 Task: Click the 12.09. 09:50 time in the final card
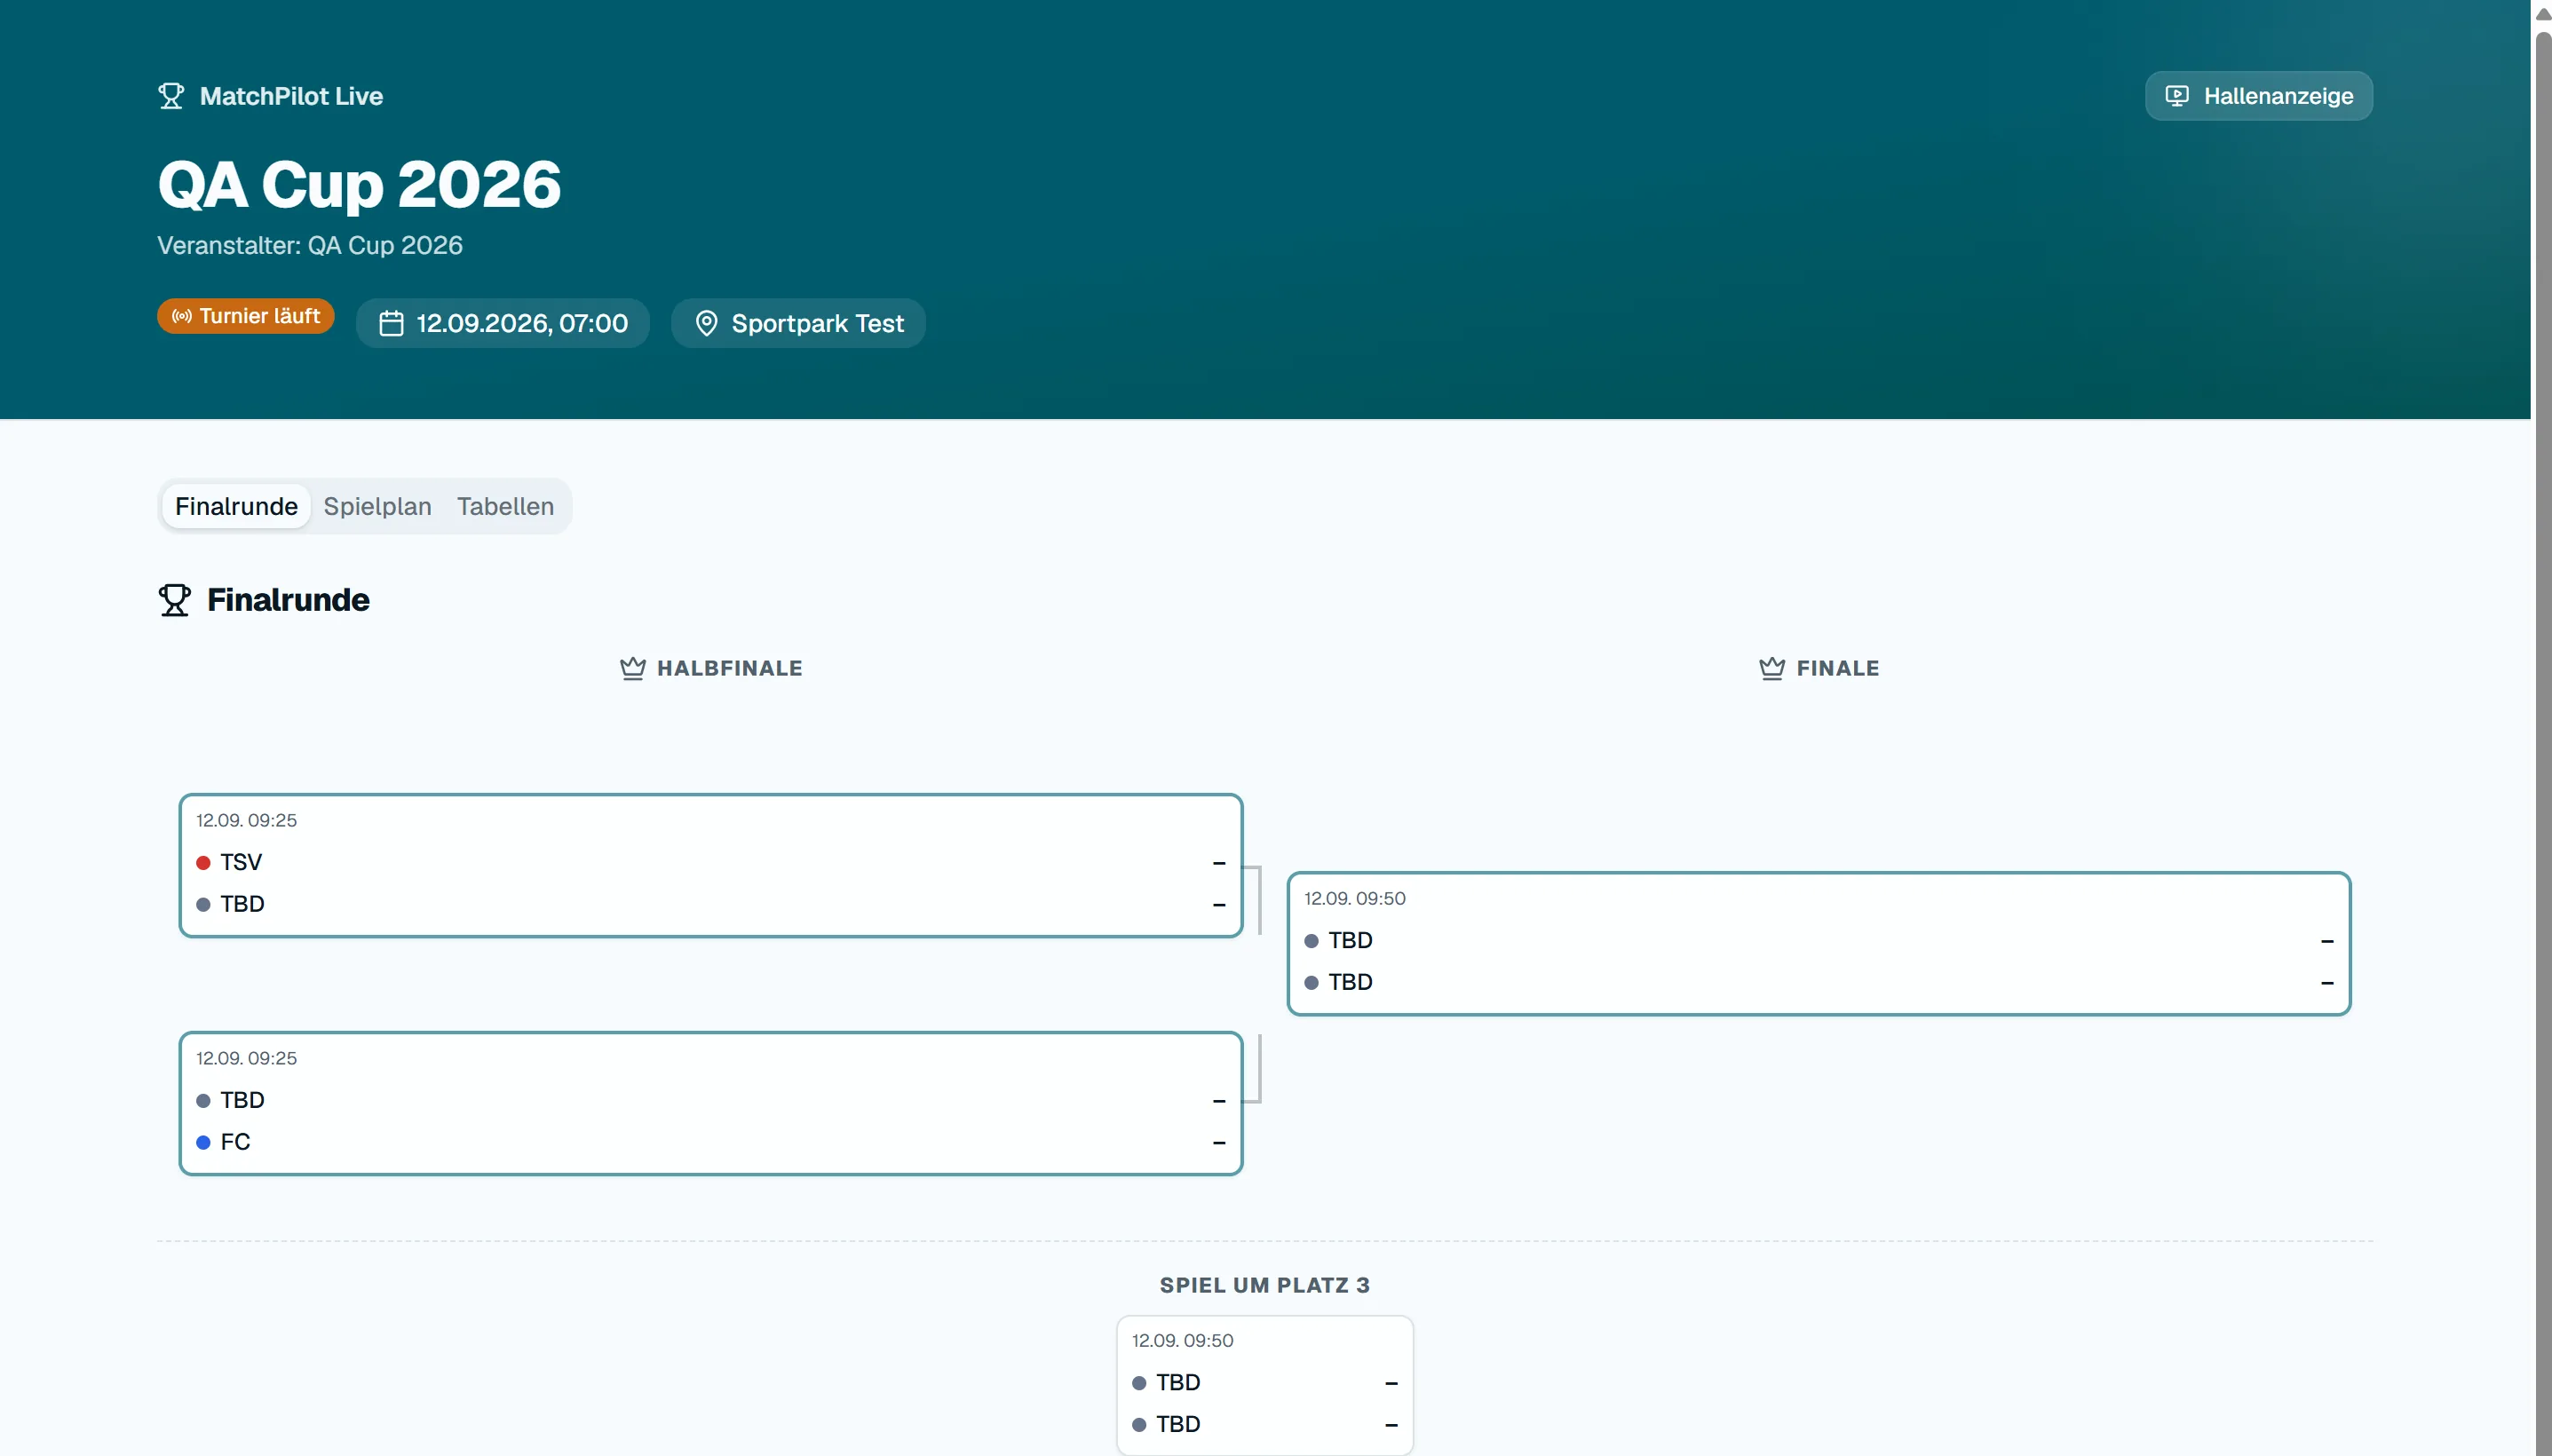click(1354, 898)
